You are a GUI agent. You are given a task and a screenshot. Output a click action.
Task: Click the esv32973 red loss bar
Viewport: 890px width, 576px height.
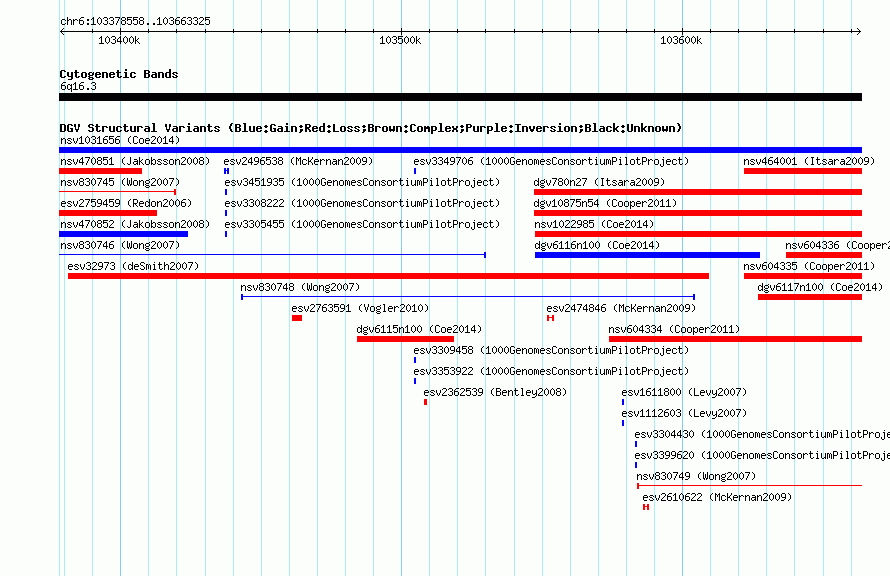(388, 276)
